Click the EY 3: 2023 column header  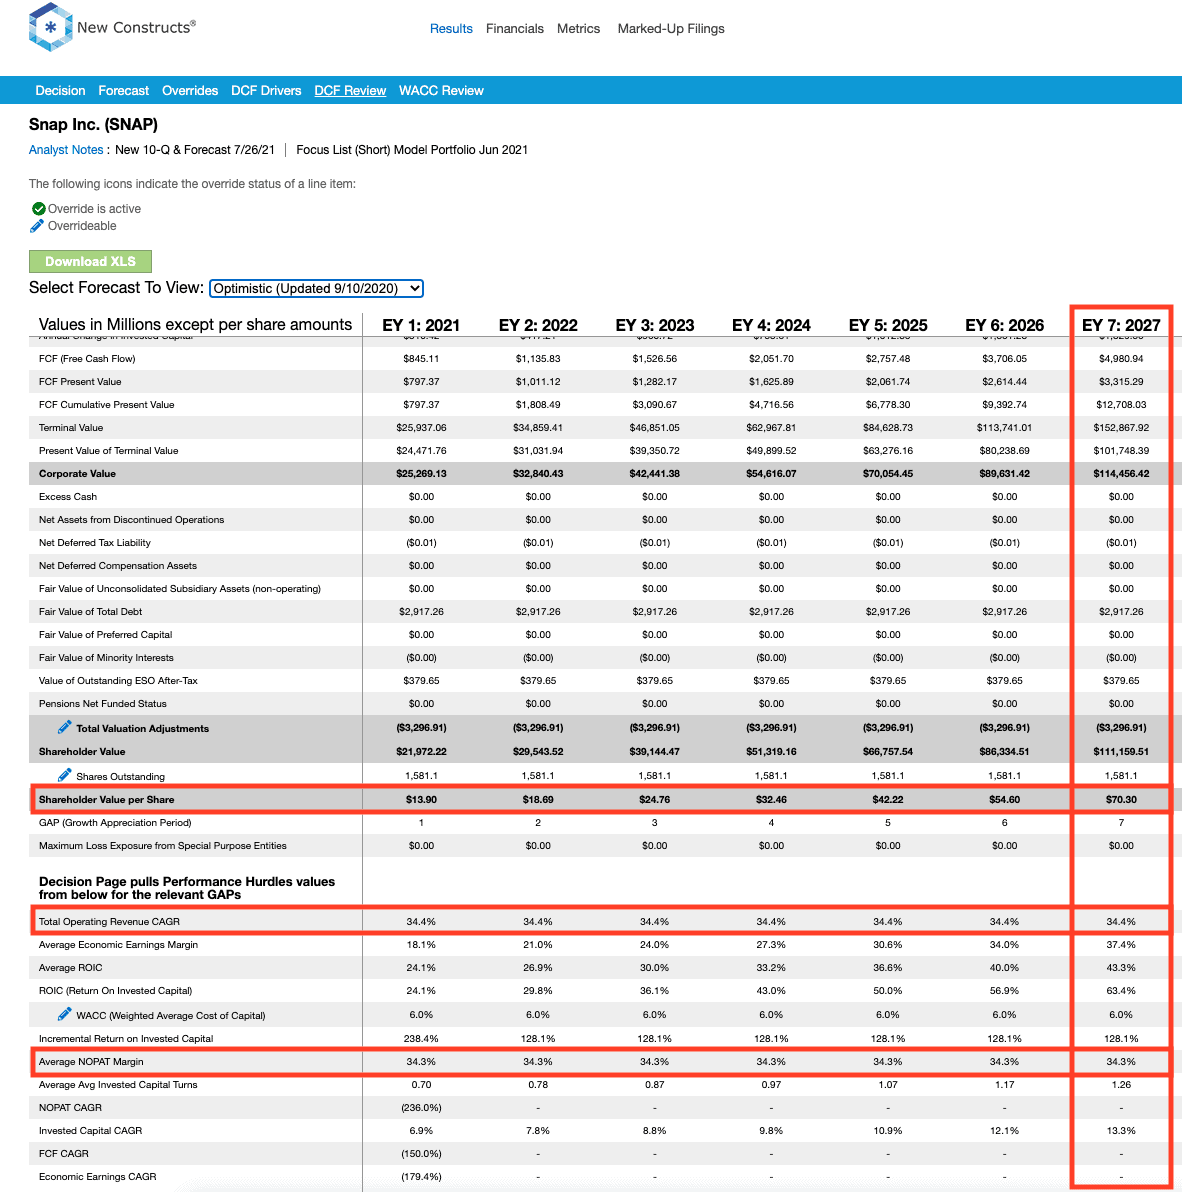click(x=654, y=325)
